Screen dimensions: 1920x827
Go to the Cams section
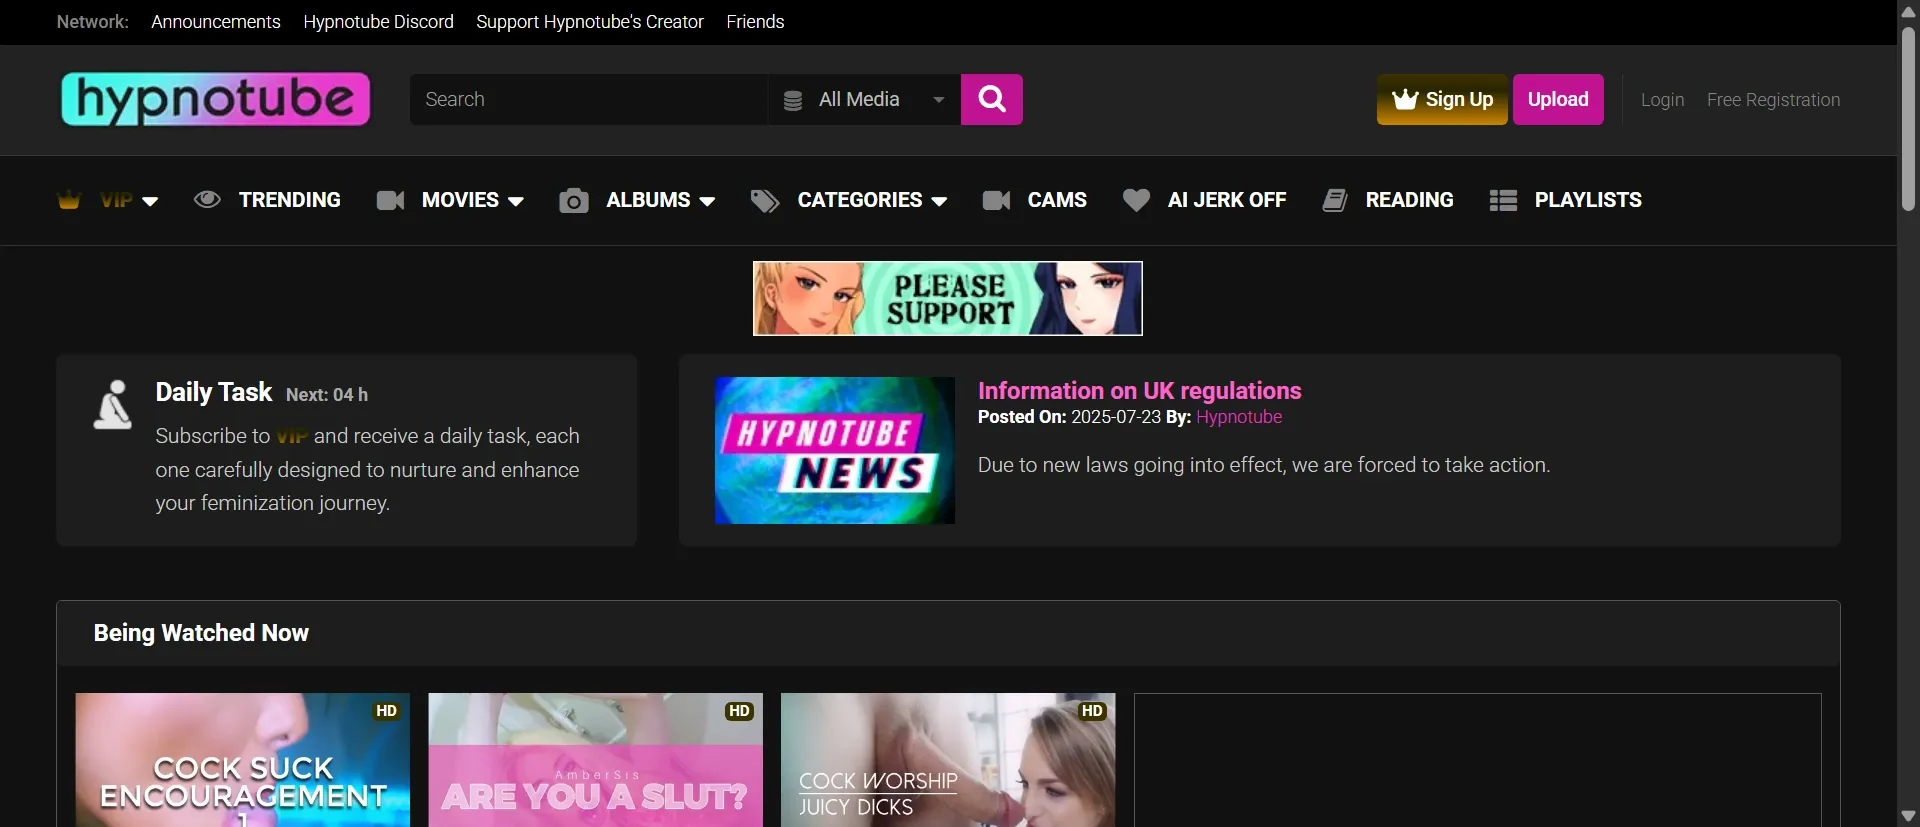(x=1057, y=200)
